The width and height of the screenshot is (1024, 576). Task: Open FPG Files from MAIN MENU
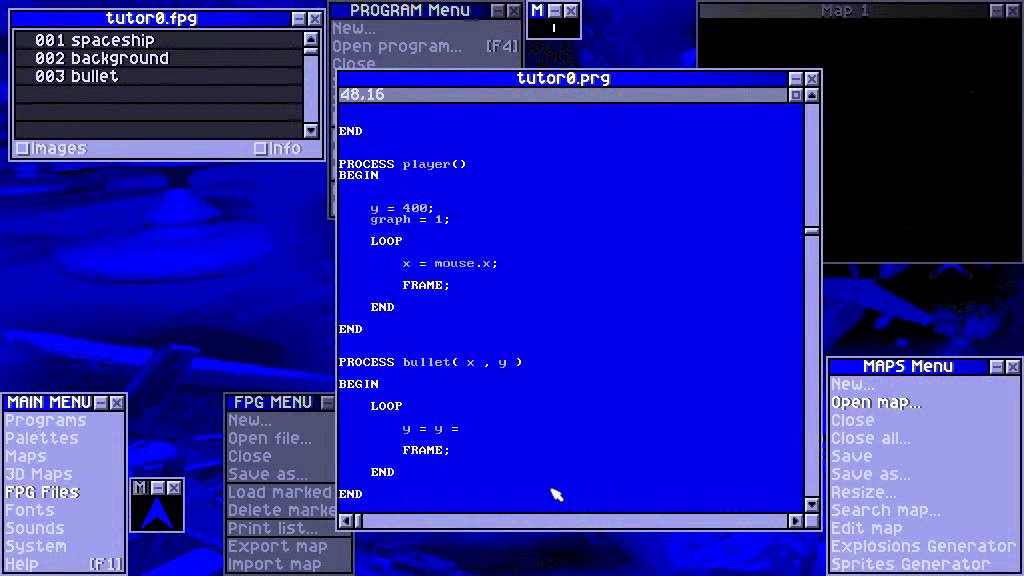pos(42,492)
